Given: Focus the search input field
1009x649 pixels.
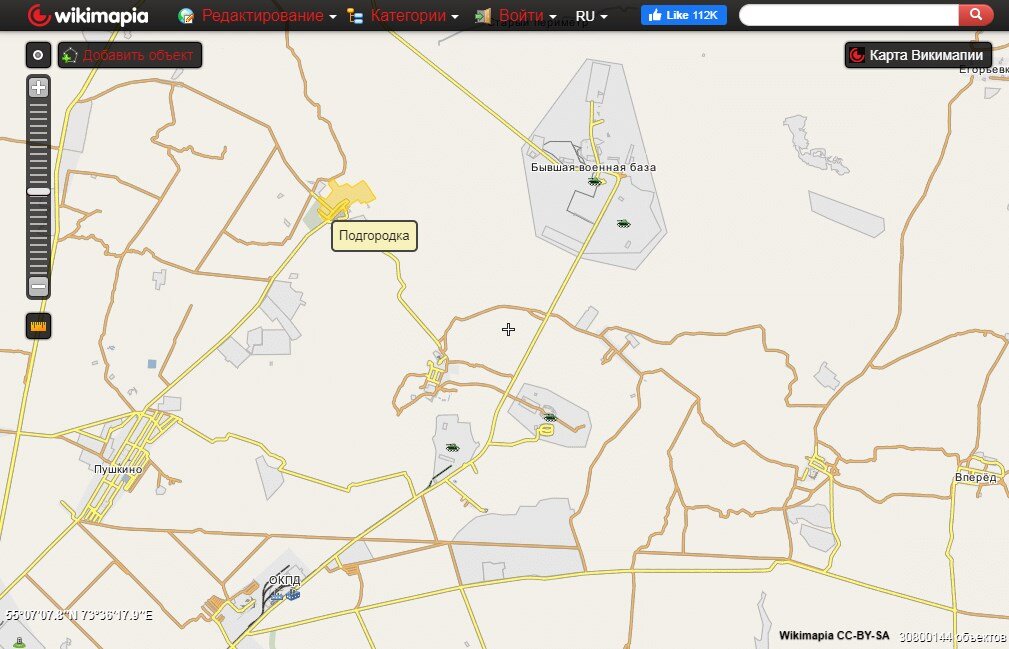Looking at the screenshot, I should pyautogui.click(x=848, y=15).
